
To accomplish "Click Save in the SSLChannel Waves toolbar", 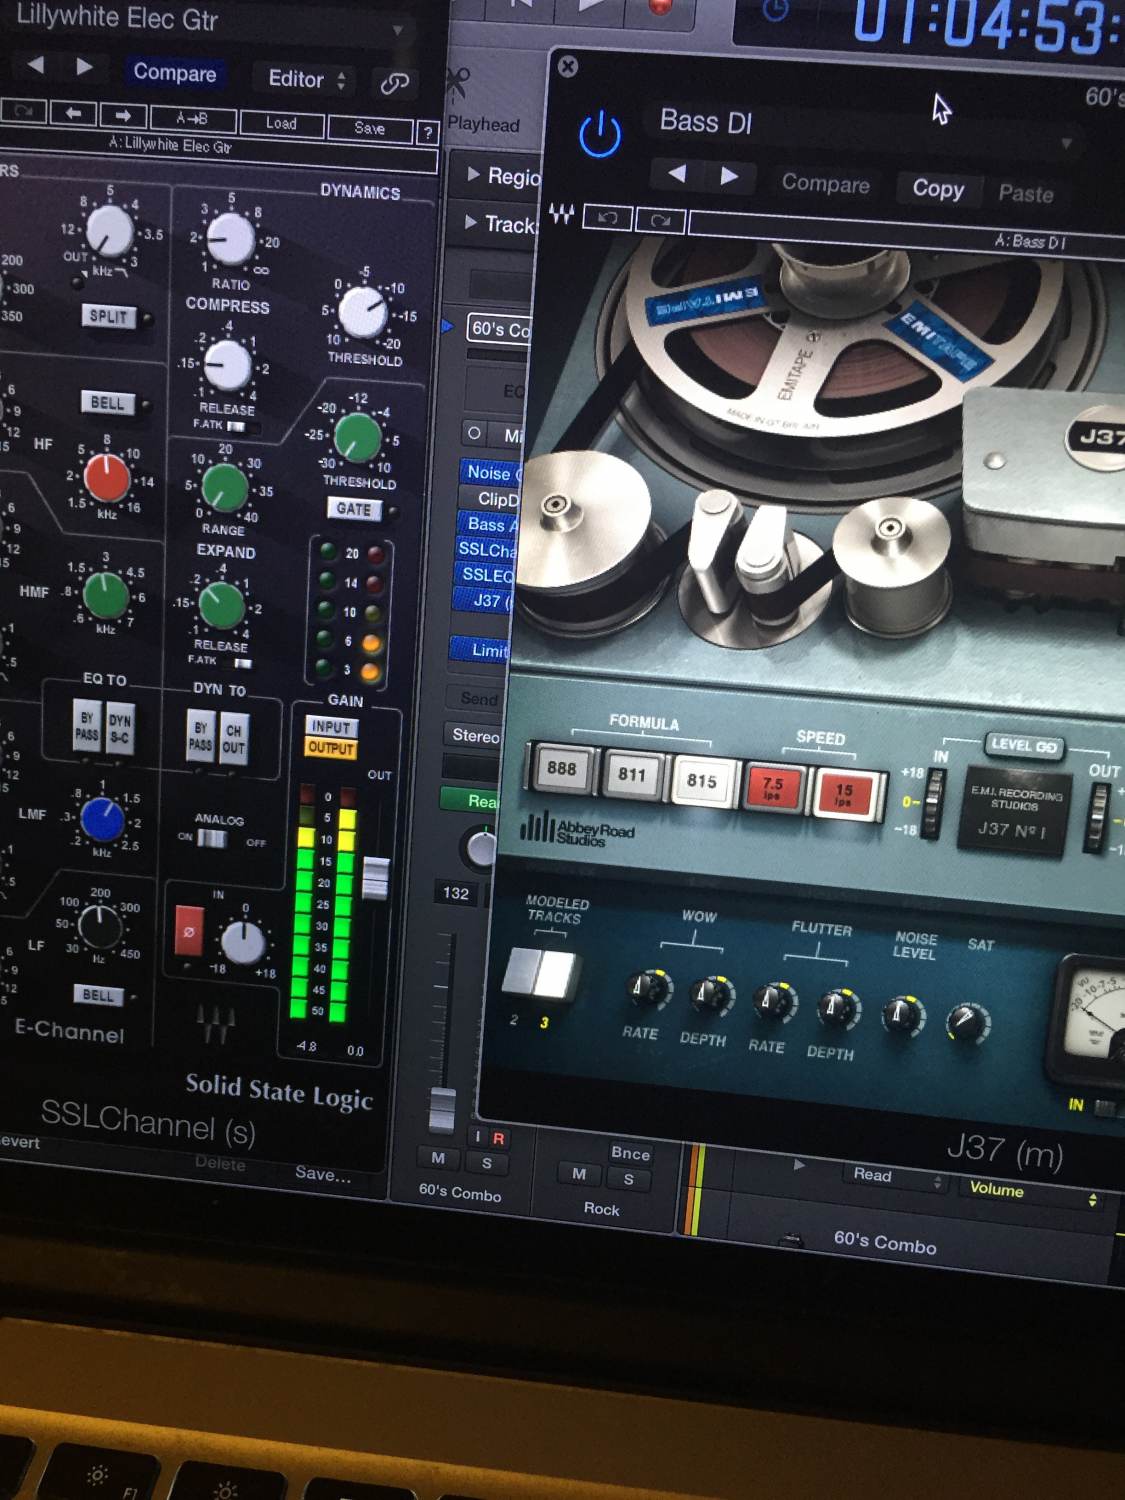I will point(369,129).
